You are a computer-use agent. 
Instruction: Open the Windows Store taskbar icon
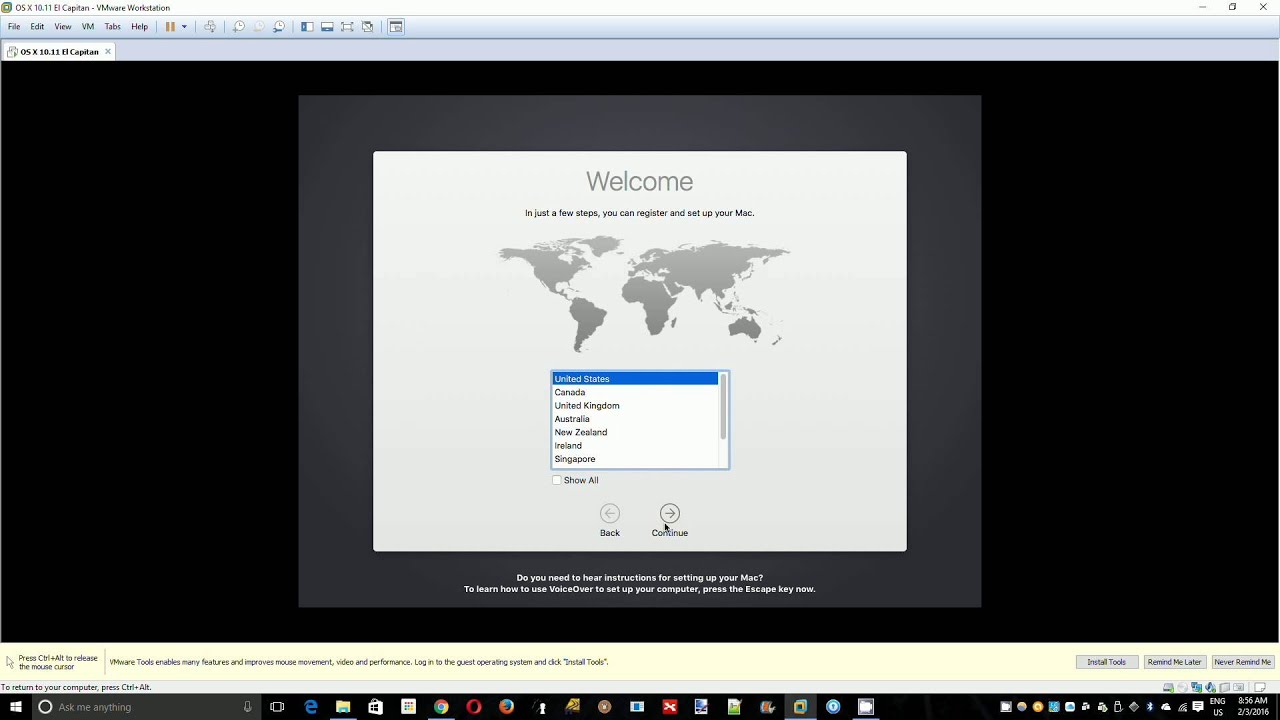[x=375, y=707]
